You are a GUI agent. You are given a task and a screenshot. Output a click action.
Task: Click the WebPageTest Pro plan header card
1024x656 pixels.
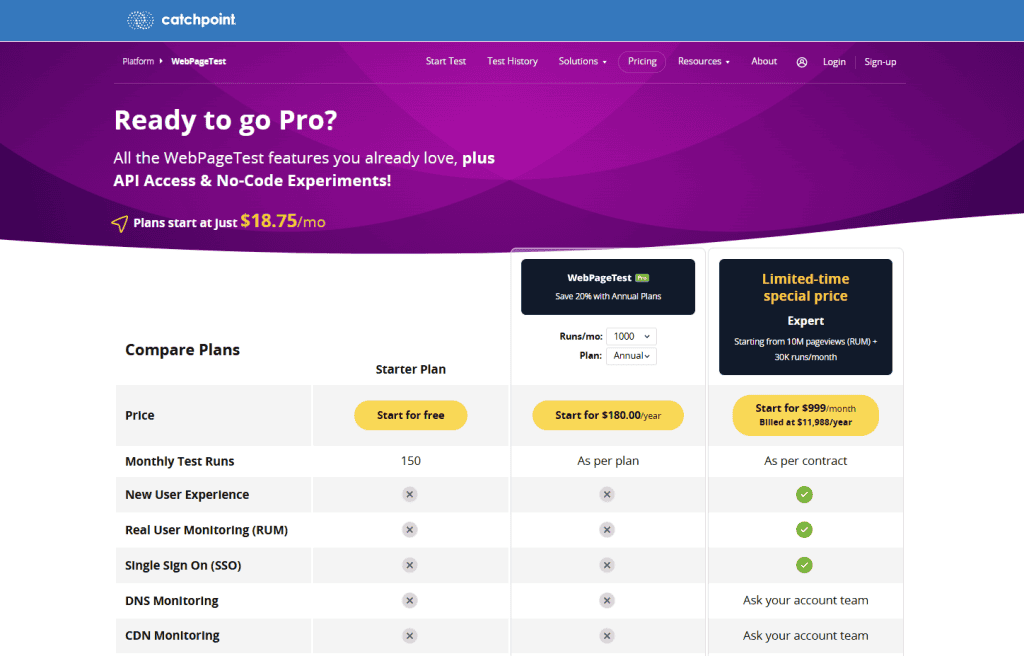pos(608,287)
